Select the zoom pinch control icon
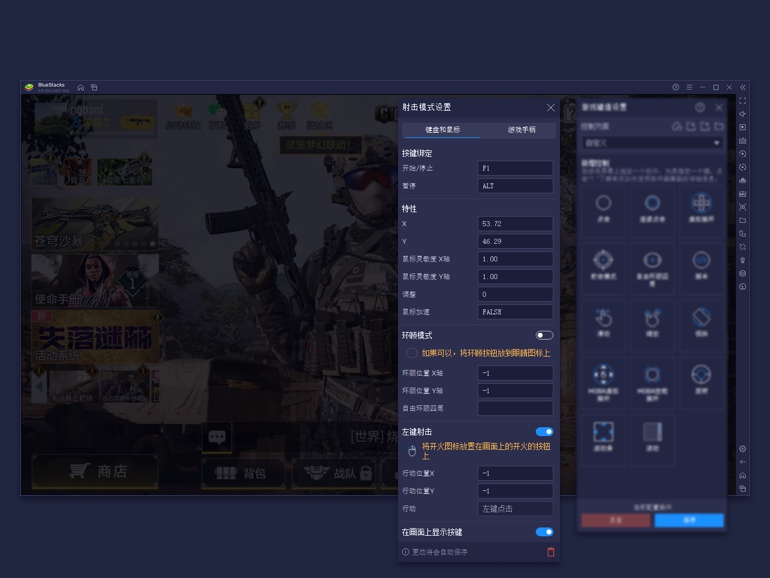770x578 pixels. [652, 318]
